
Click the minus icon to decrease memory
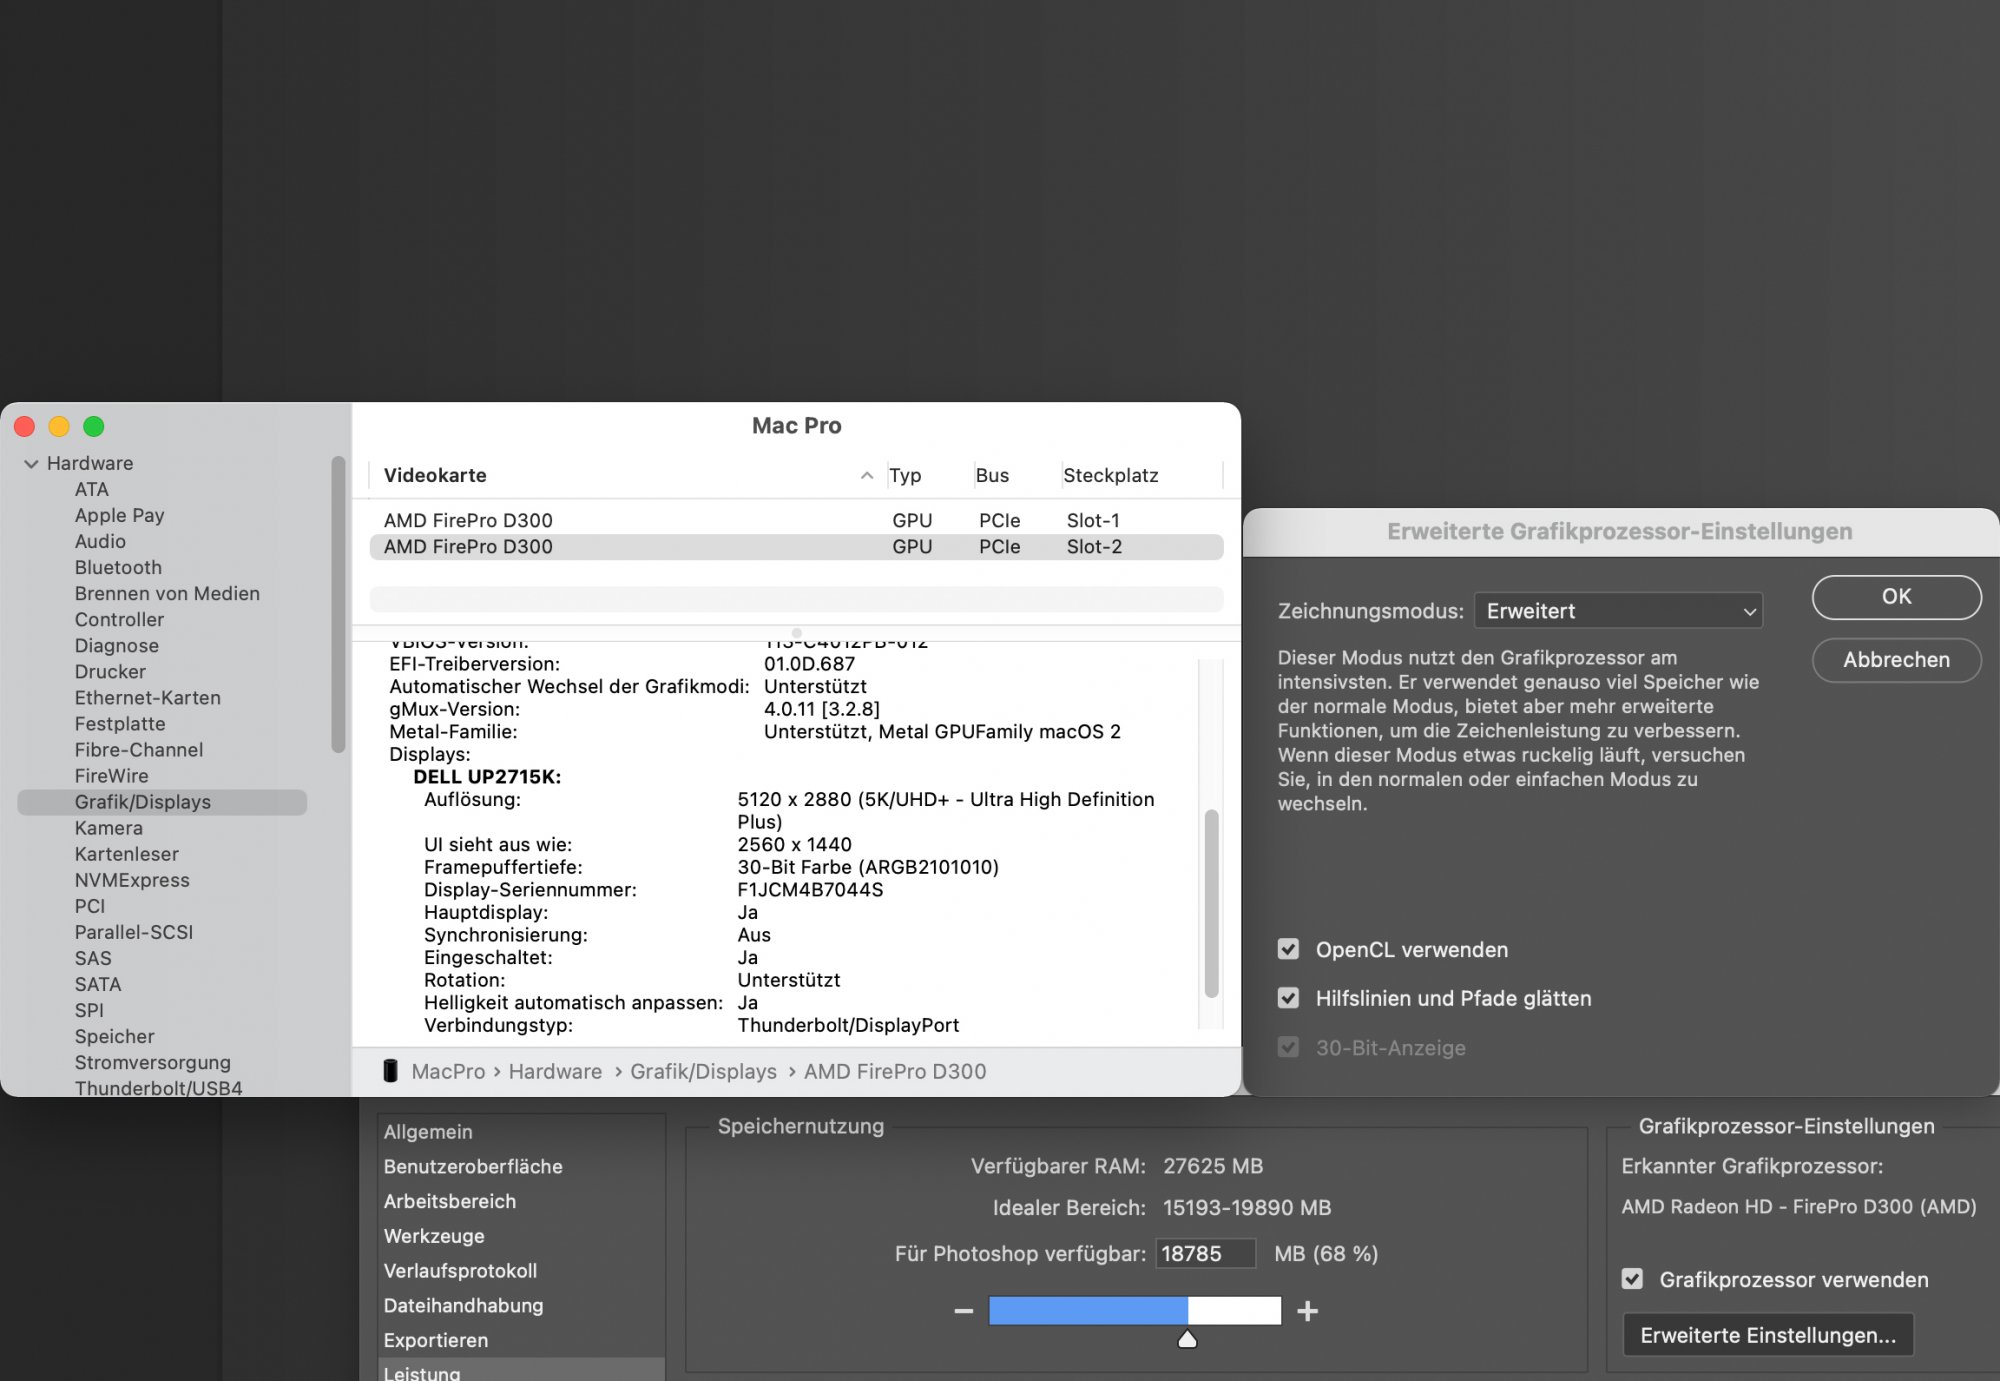963,1311
